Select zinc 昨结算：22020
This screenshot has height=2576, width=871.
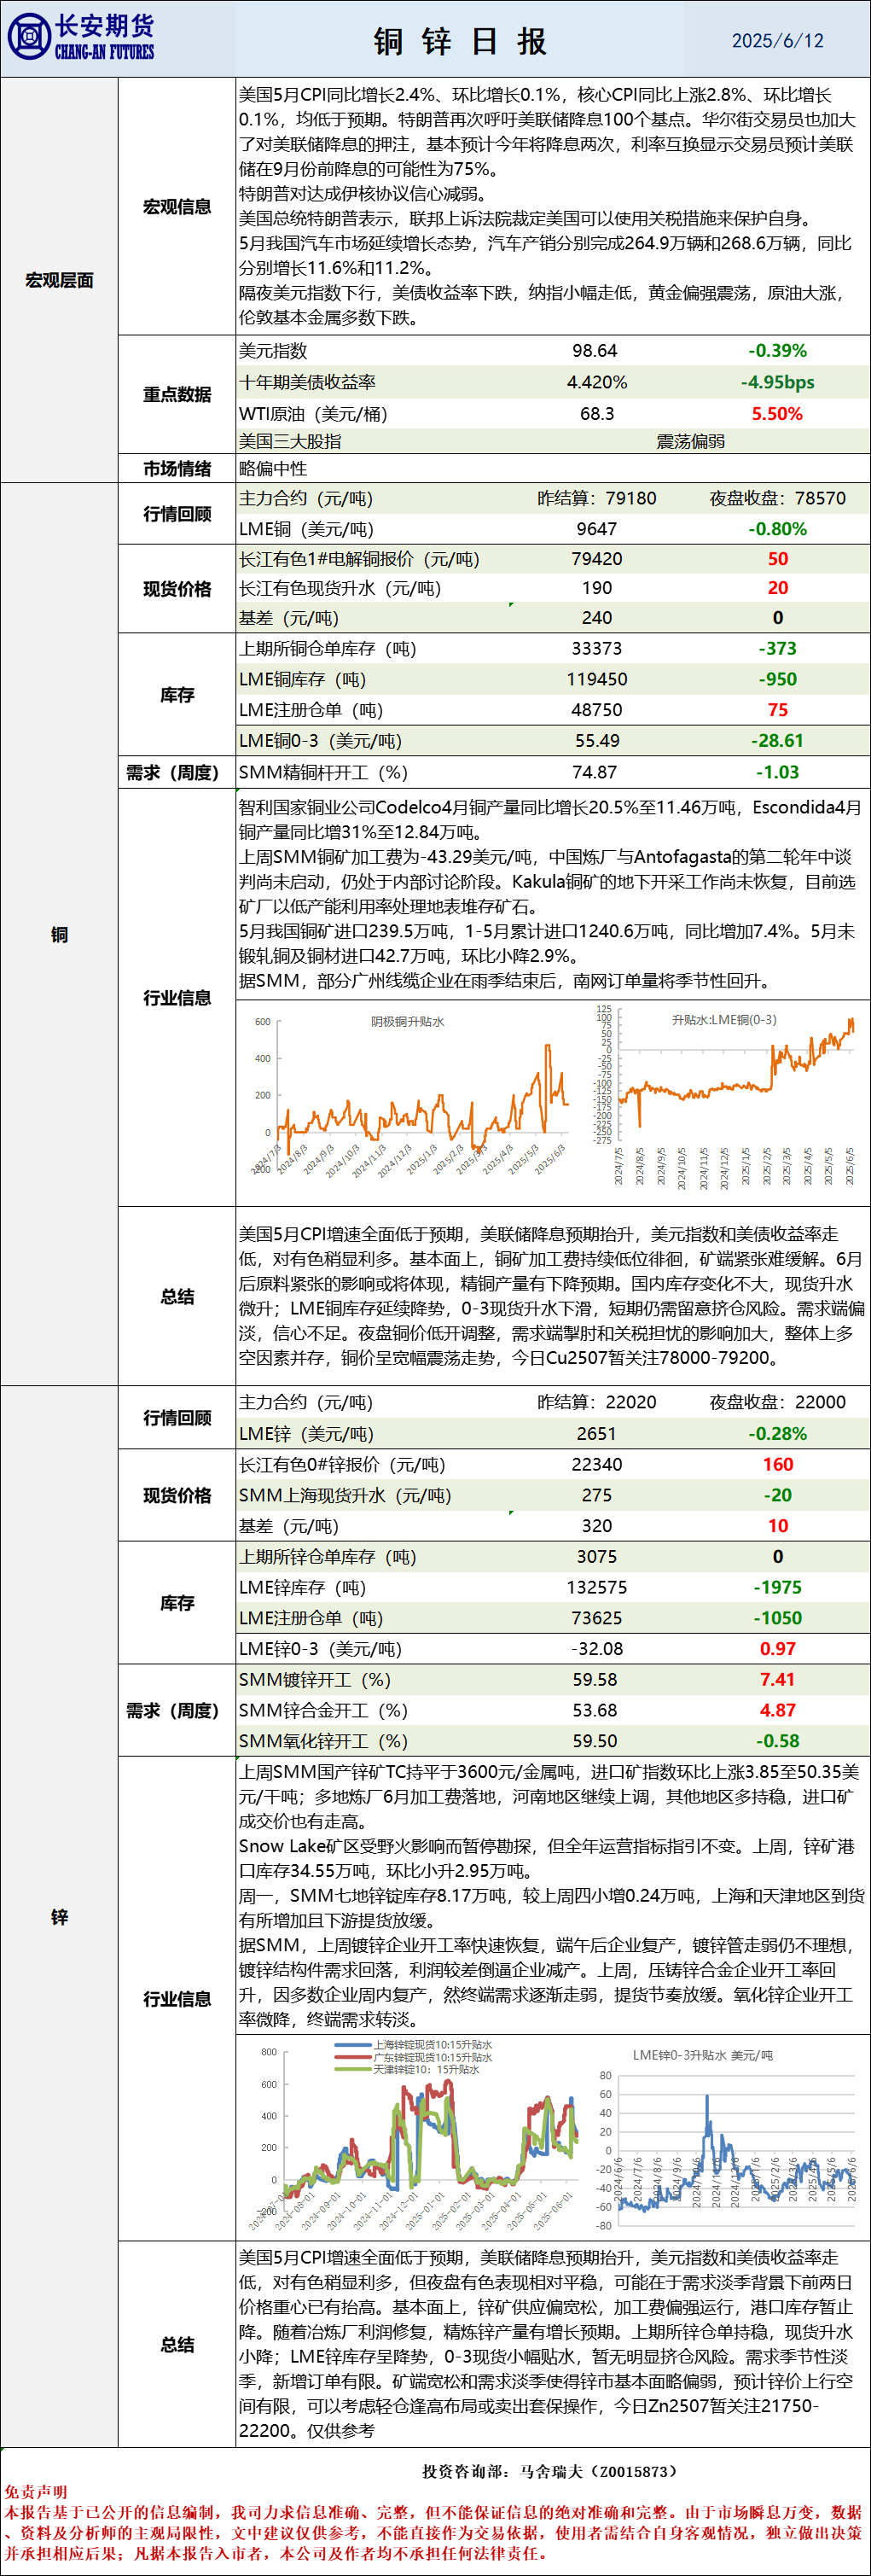click(x=597, y=1402)
